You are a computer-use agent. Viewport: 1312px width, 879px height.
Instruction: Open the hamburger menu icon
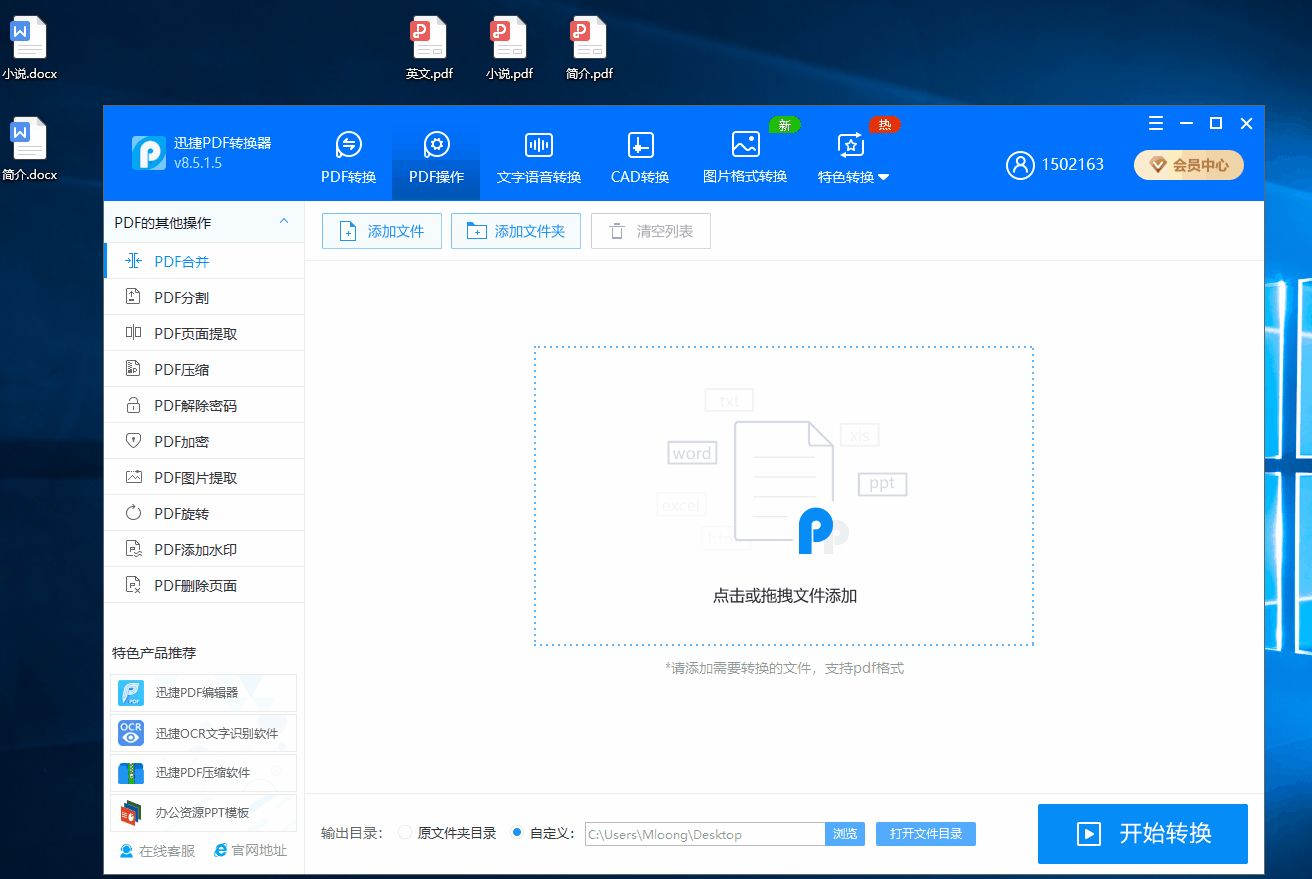pyautogui.click(x=1156, y=123)
